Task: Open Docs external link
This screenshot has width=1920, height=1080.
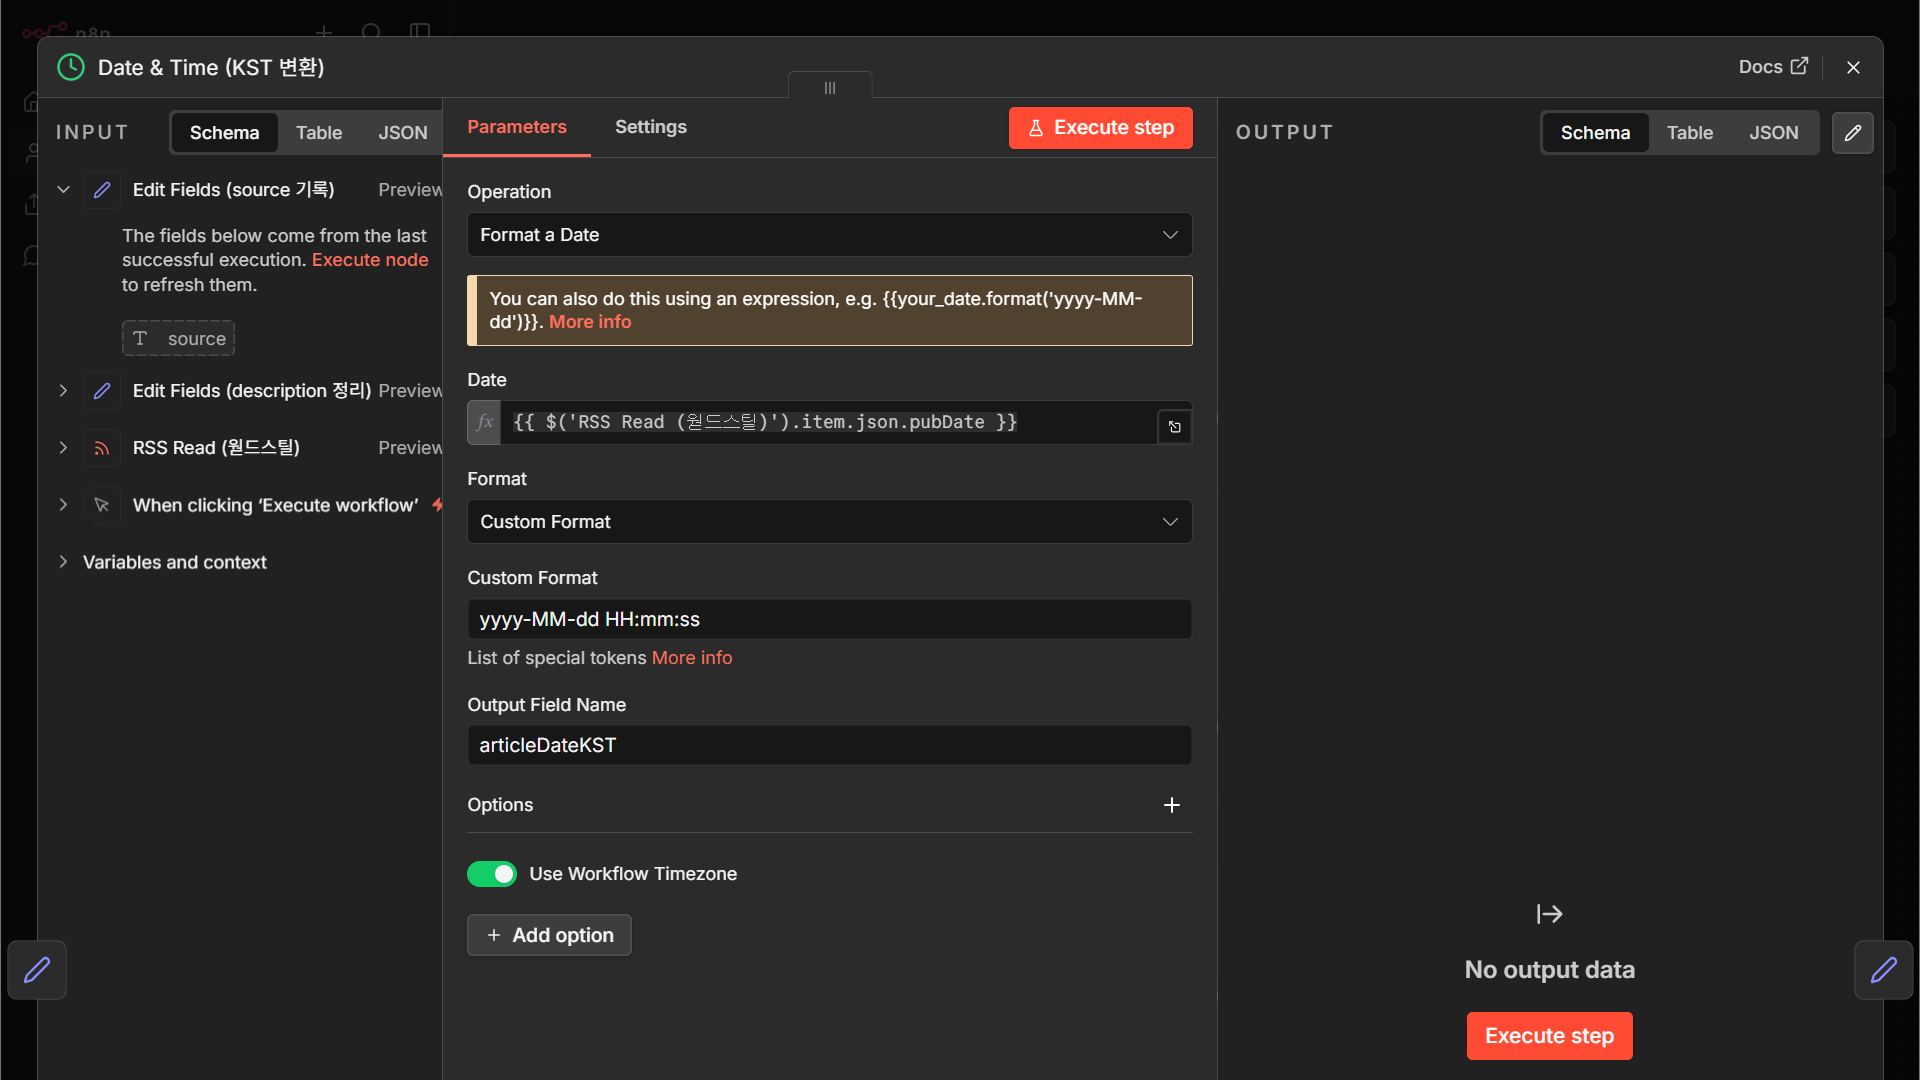Action: point(1773,67)
